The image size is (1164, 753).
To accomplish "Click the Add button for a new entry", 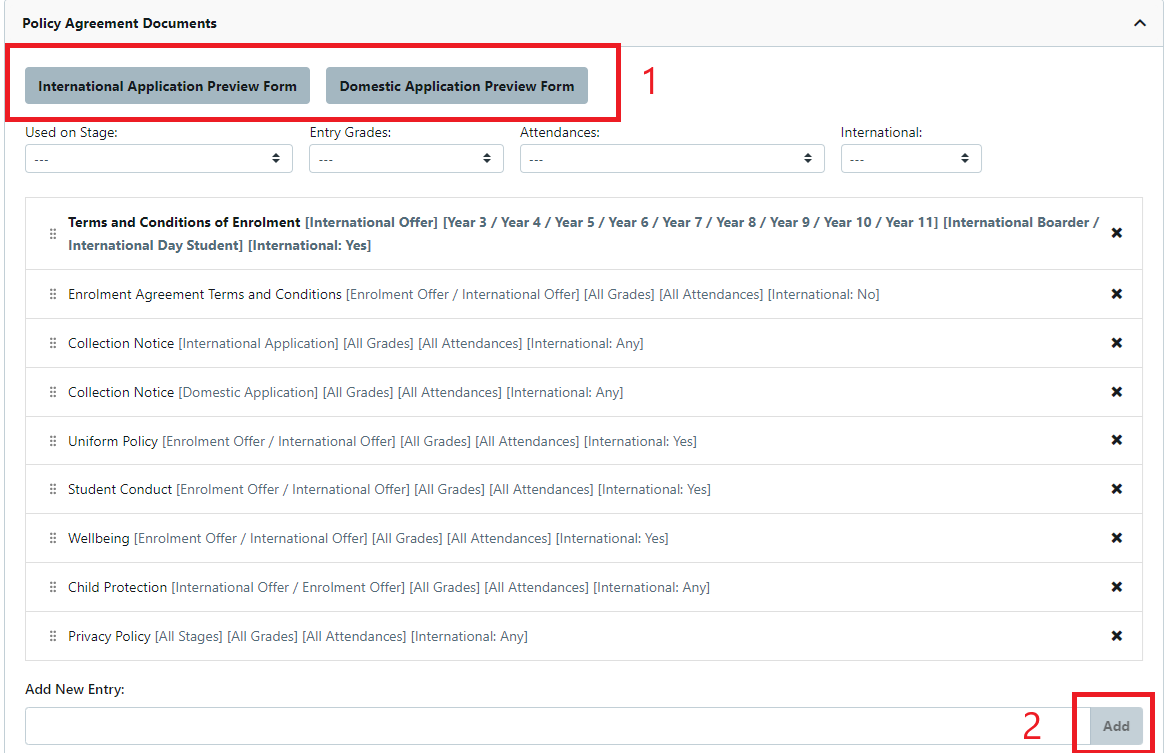I will [1114, 725].
